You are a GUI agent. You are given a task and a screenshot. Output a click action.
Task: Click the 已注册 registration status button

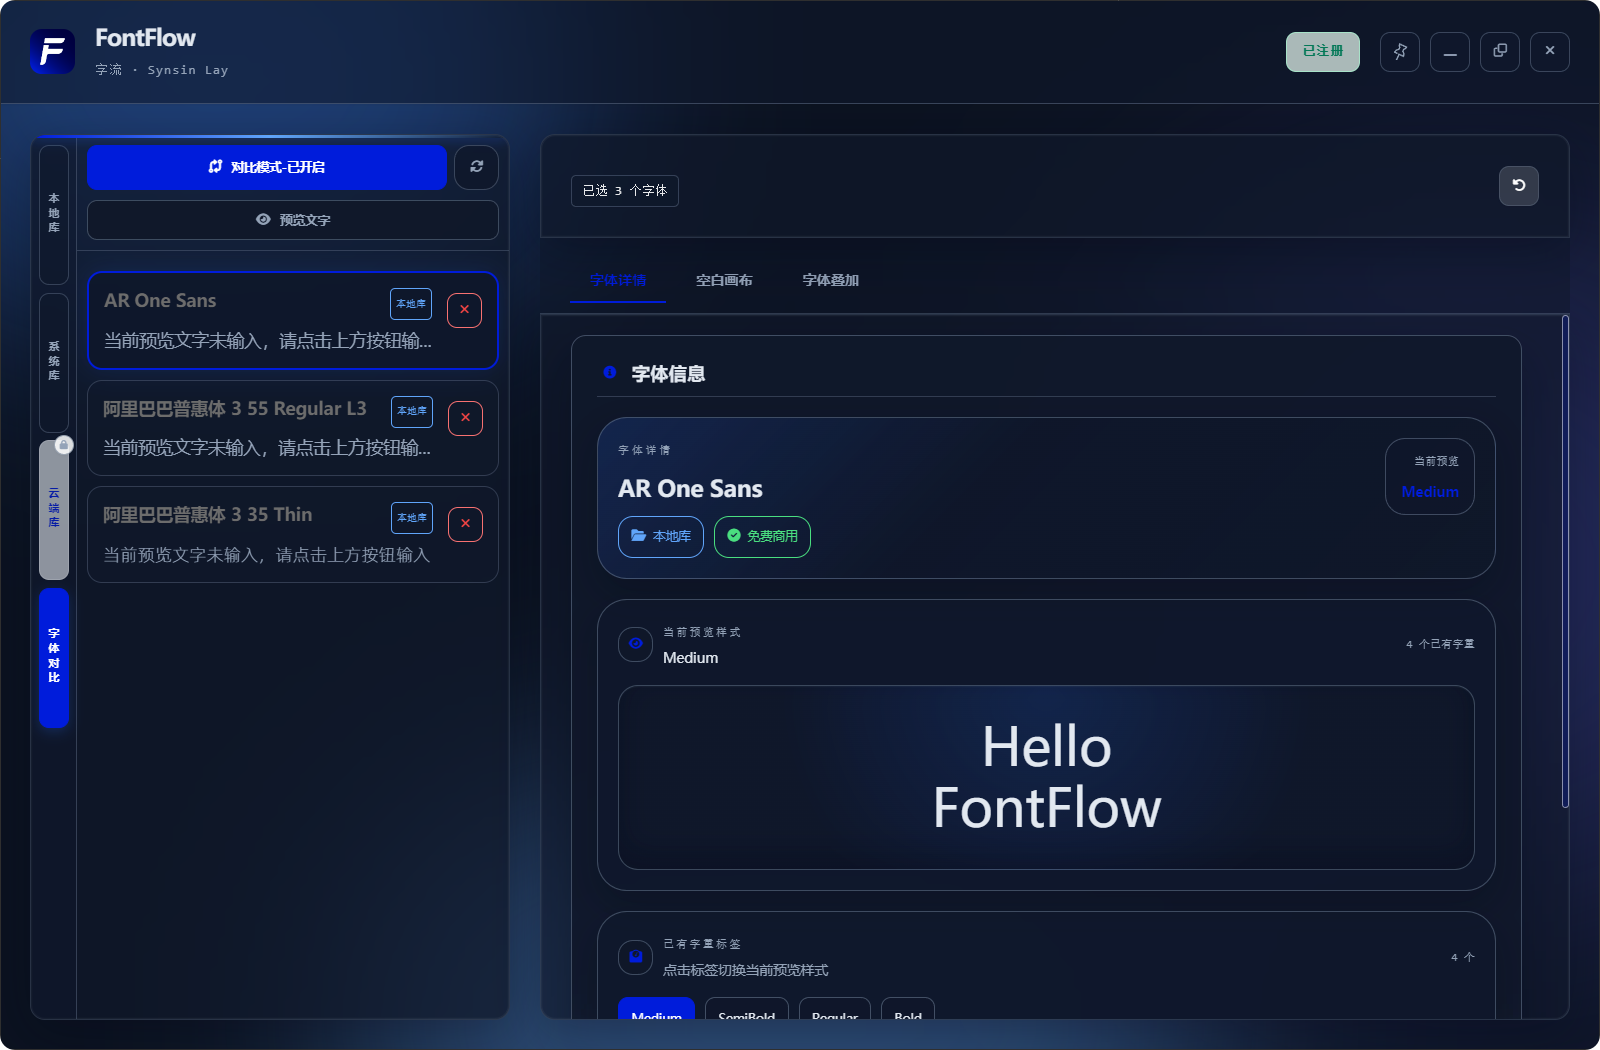coord(1323,52)
